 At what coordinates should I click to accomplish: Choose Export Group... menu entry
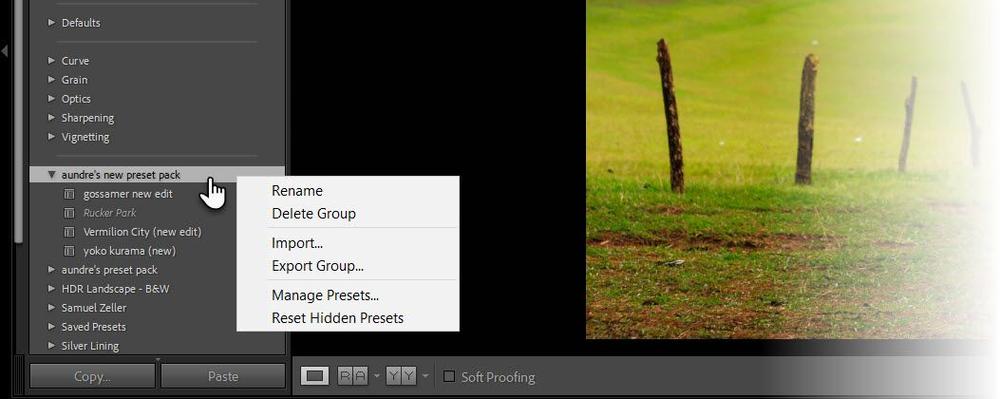point(318,266)
